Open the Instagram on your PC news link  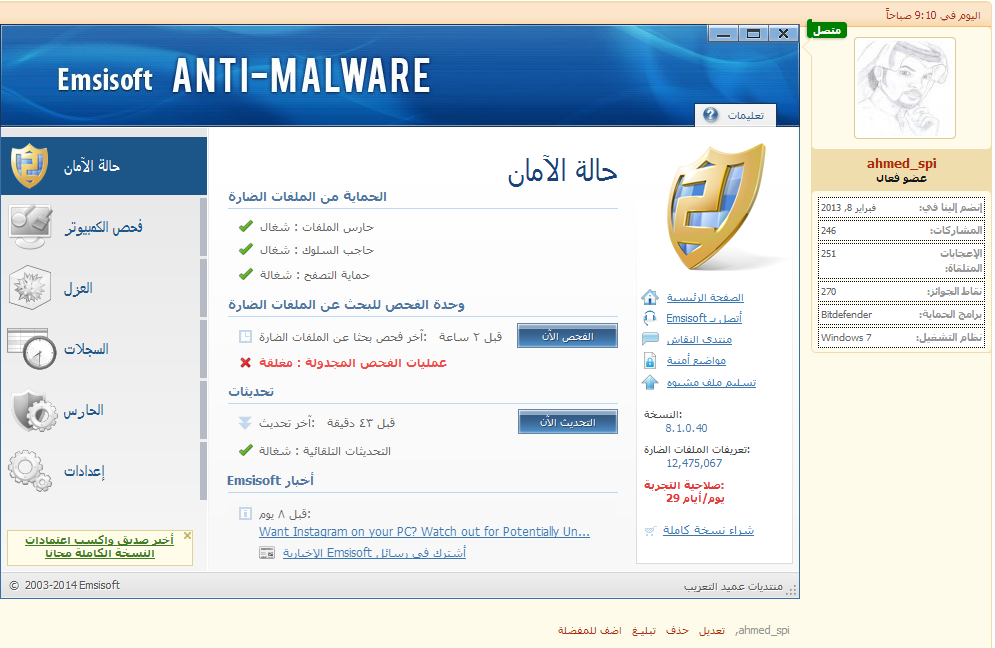(425, 532)
